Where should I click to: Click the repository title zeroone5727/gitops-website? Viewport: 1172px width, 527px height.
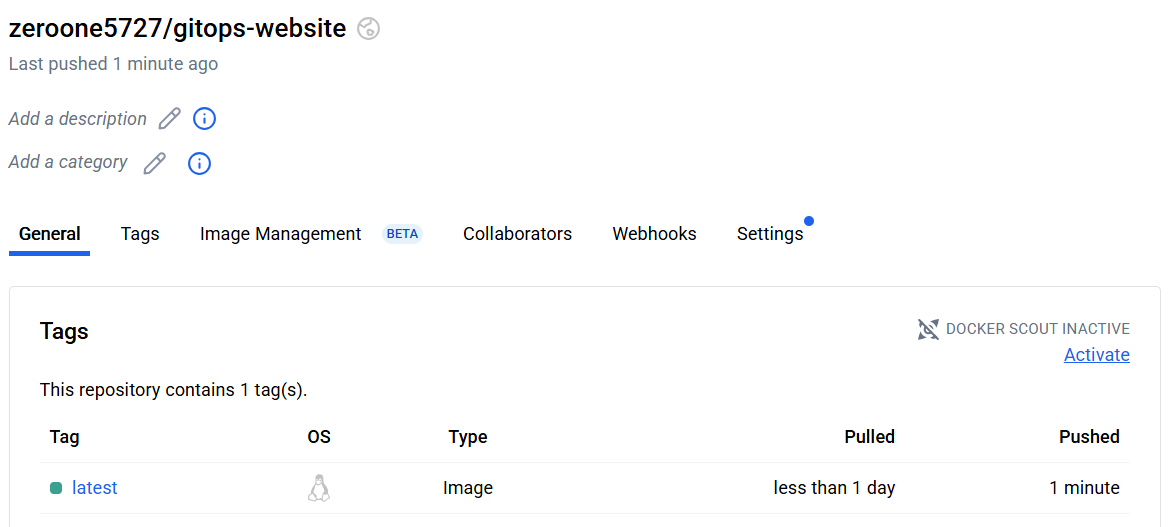click(x=178, y=28)
